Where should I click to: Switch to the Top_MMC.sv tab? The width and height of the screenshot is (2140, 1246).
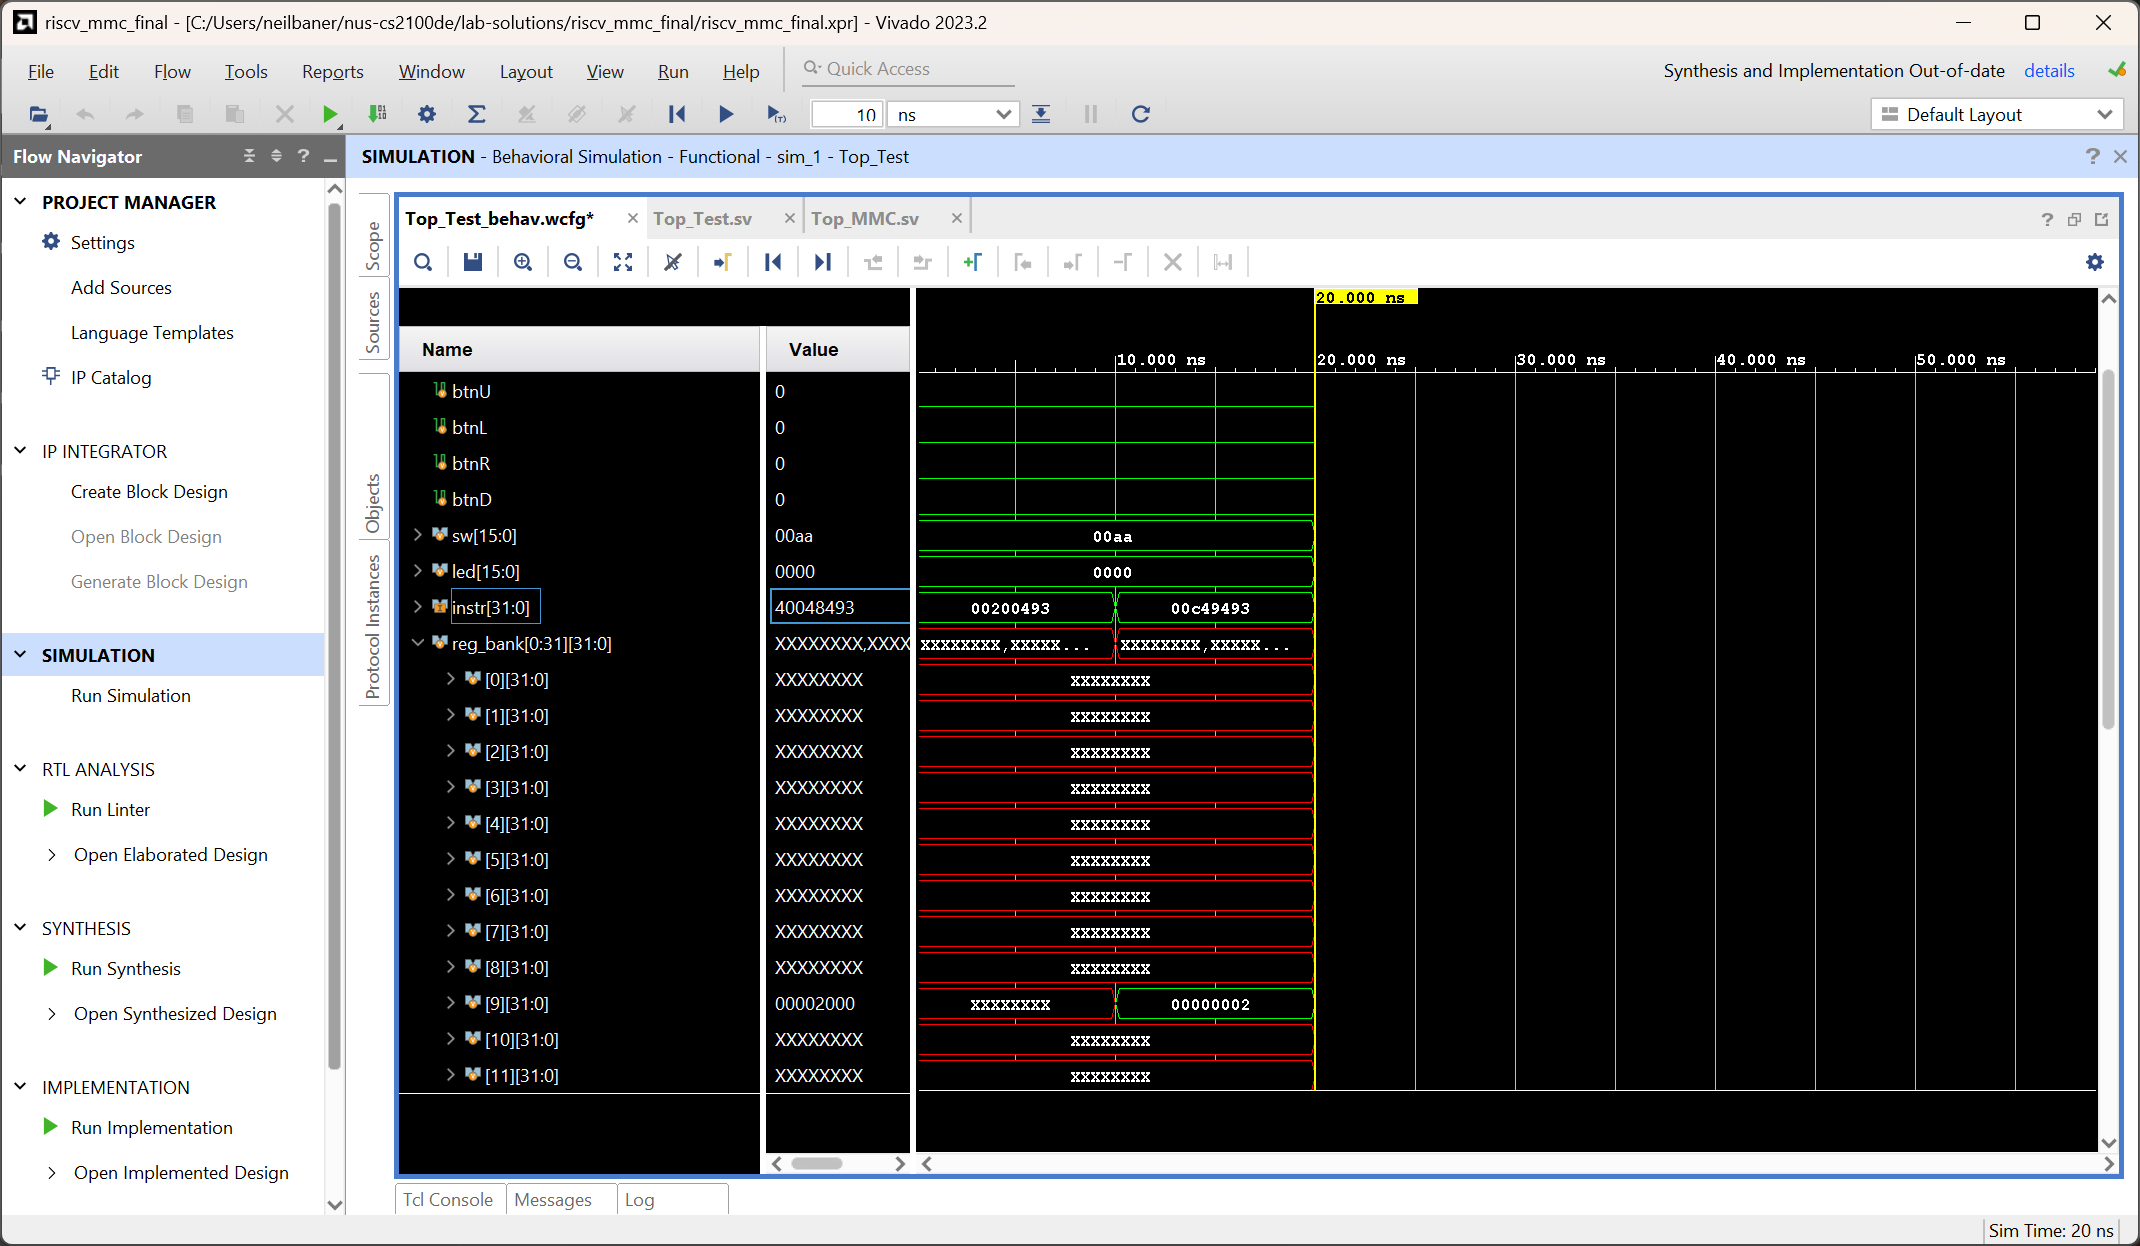(x=865, y=219)
